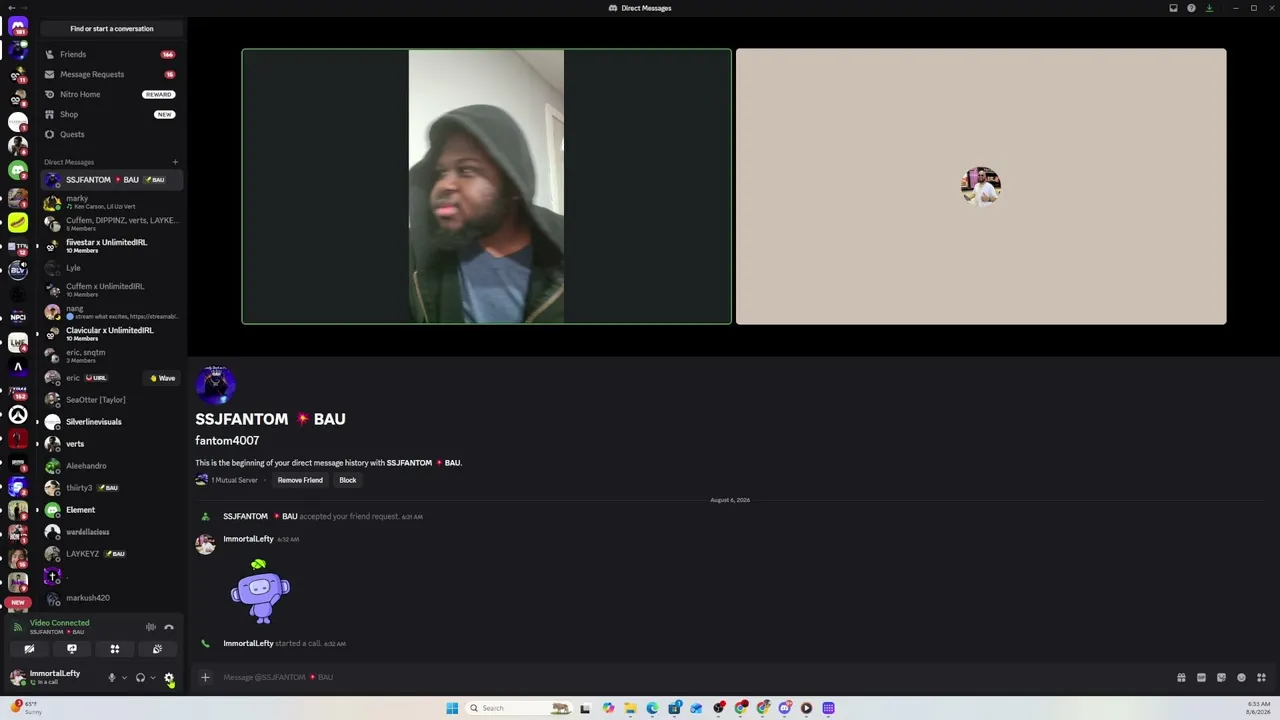Click the attachment plus button in message bar
Screen dimensions: 1280x720
tap(205, 678)
